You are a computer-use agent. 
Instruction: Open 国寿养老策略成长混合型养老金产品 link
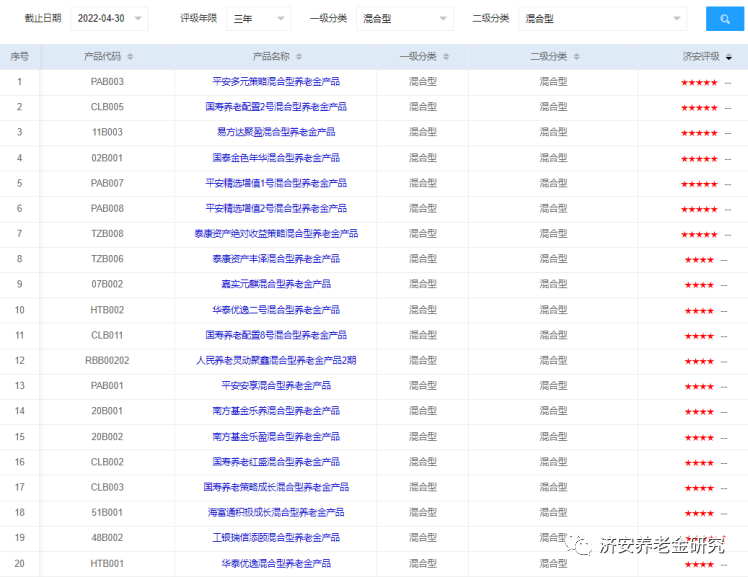(276, 487)
